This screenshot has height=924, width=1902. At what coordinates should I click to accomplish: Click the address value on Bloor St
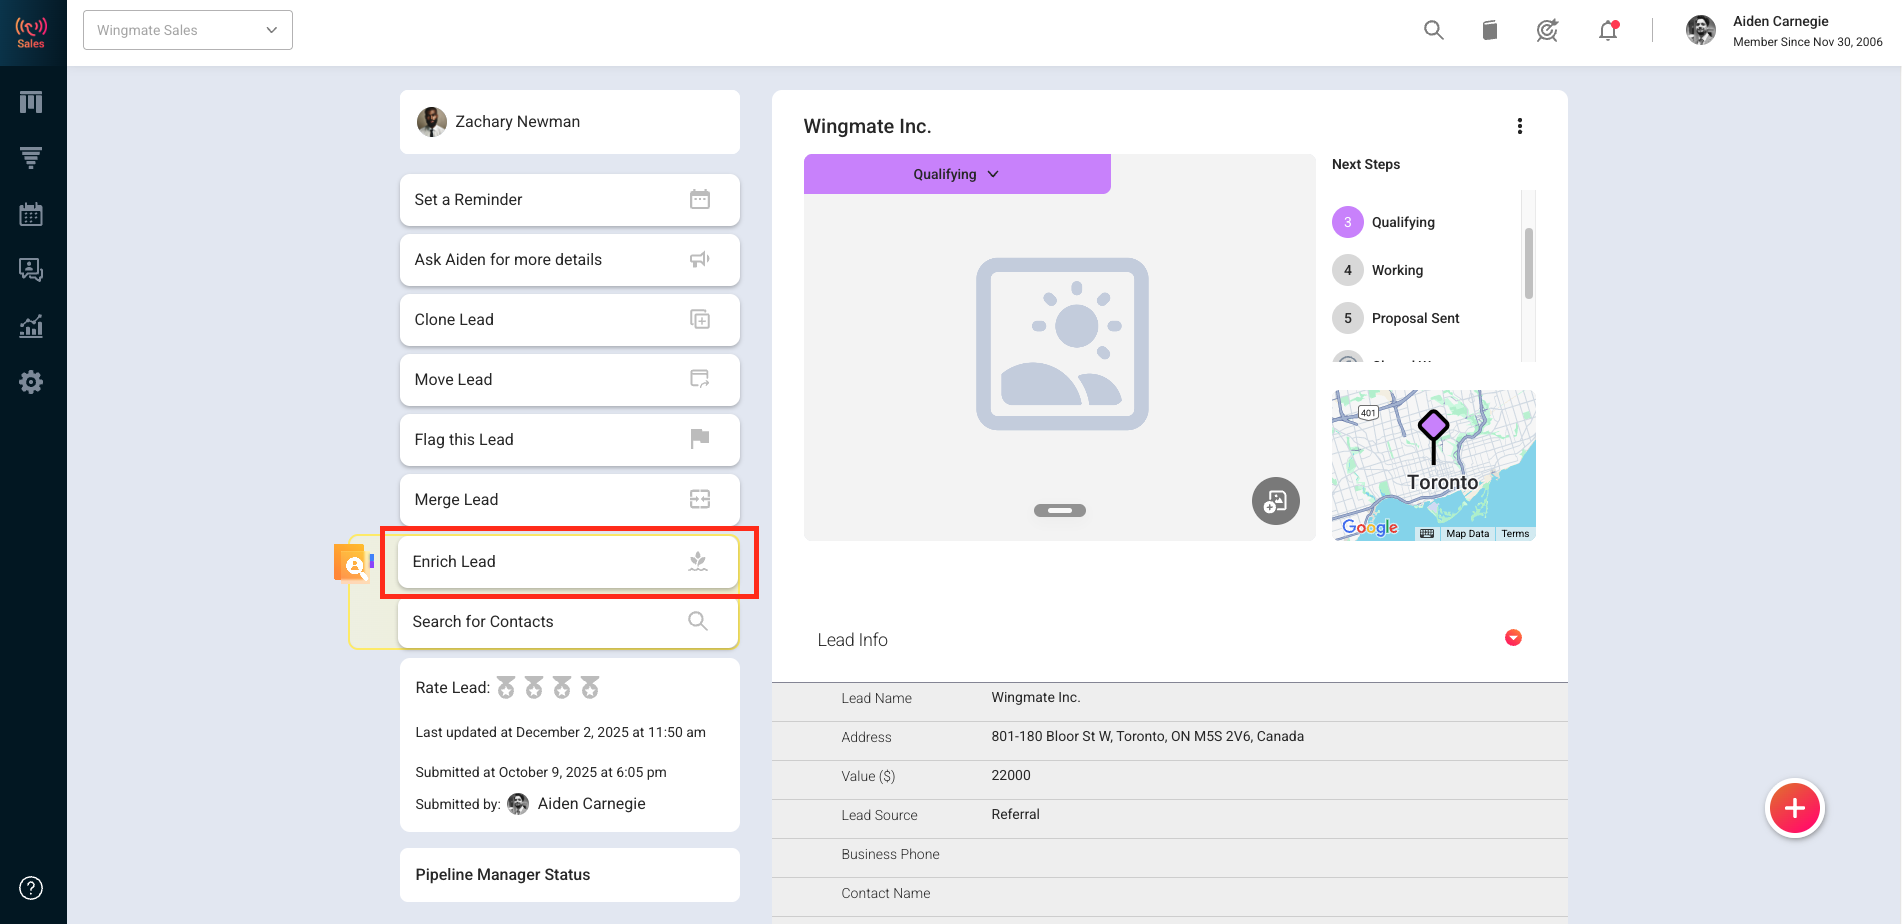click(x=1148, y=737)
